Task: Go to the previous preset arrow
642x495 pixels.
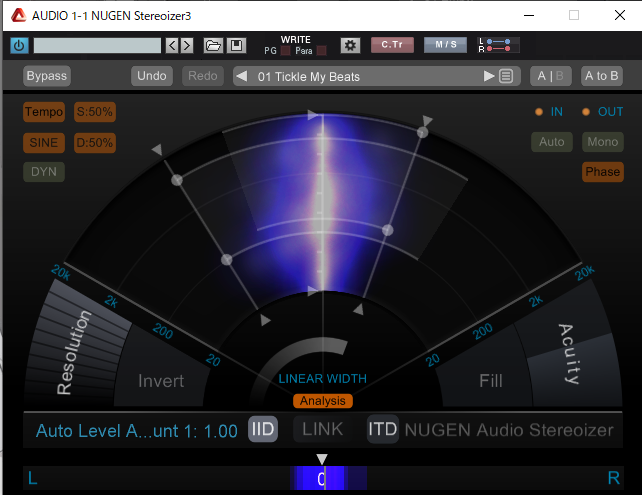Action: click(x=241, y=76)
